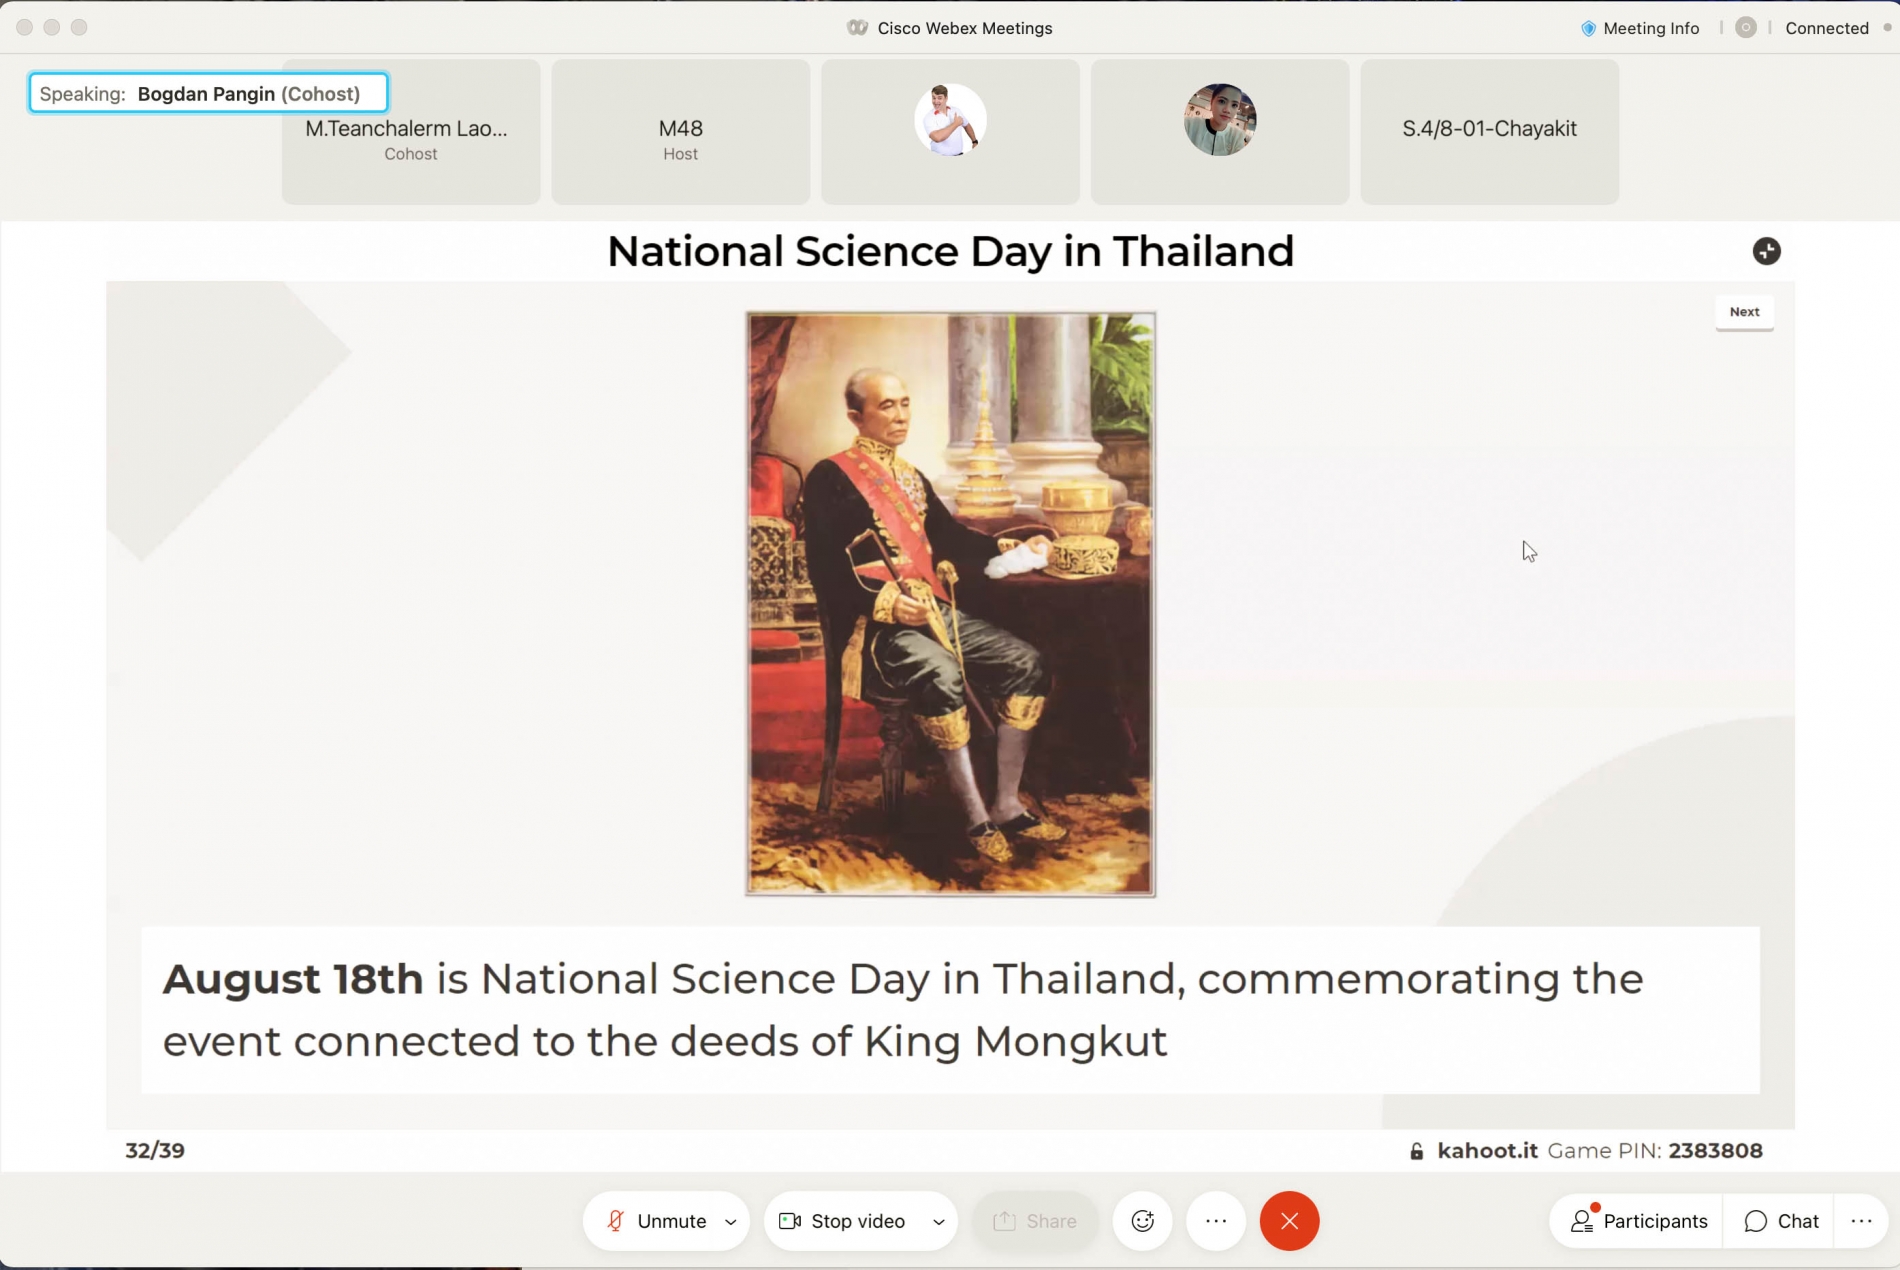The image size is (1900, 1270).
Task: Open more options in center toolbar
Action: pos(1216,1221)
